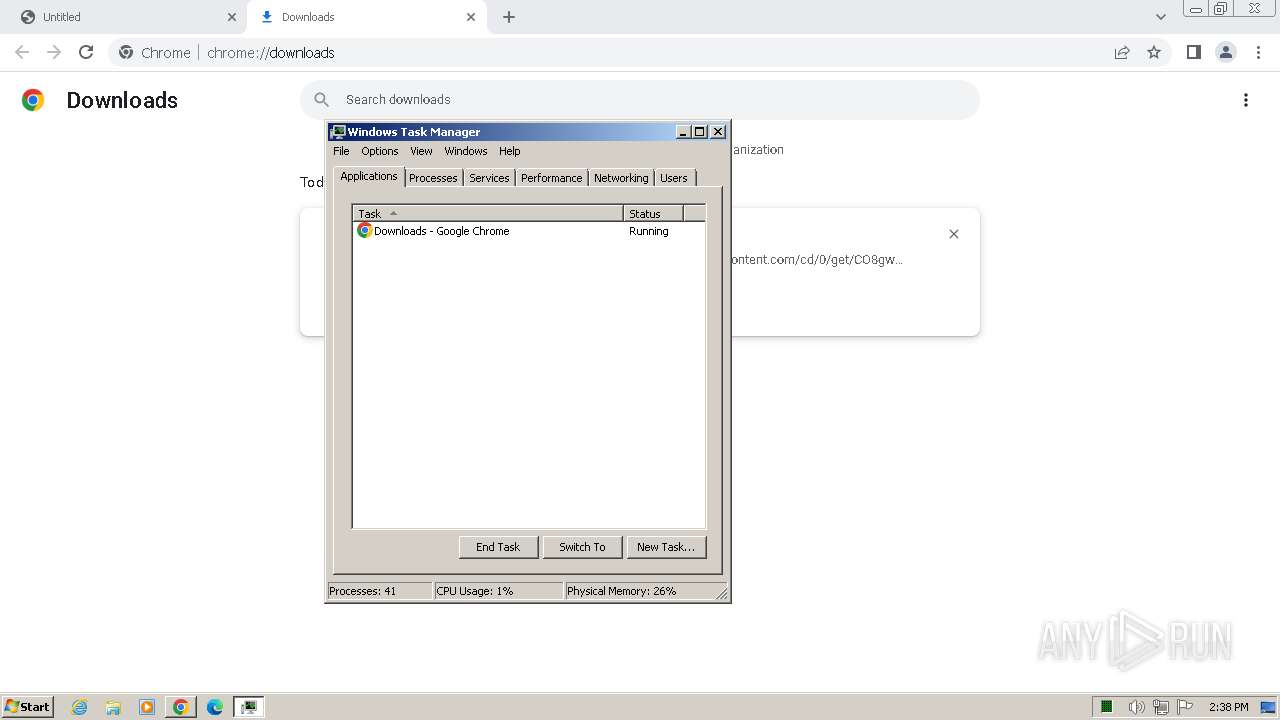Viewport: 1280px width, 720px height.
Task: Click the Running status cell
Action: 649,231
